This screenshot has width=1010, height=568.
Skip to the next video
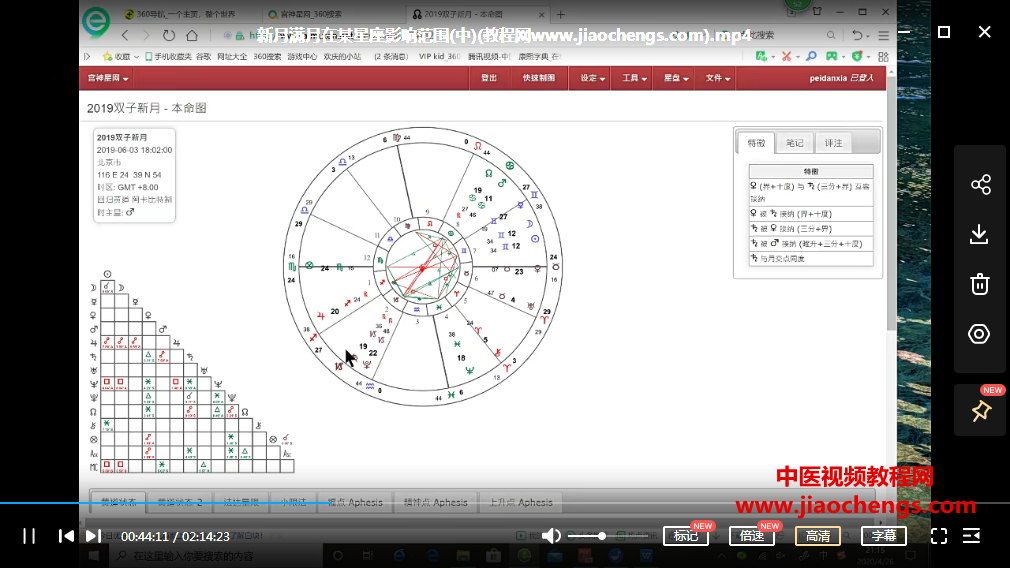click(x=93, y=536)
